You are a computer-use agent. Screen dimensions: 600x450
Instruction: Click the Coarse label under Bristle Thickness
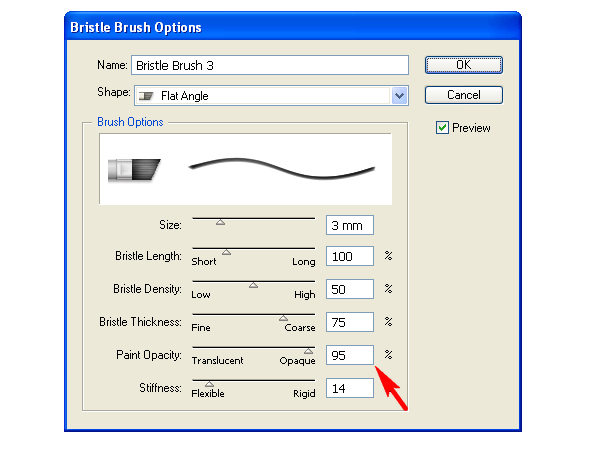300,328
